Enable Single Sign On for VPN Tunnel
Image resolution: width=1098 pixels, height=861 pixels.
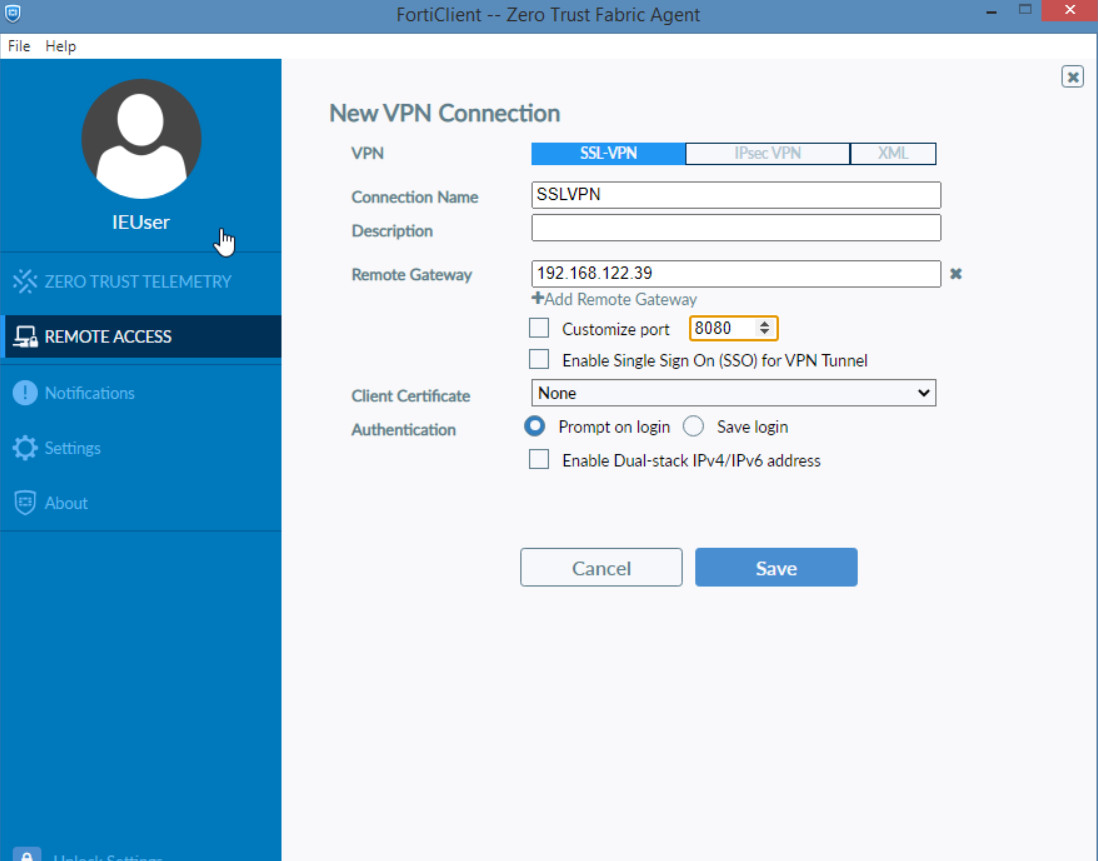coord(538,359)
